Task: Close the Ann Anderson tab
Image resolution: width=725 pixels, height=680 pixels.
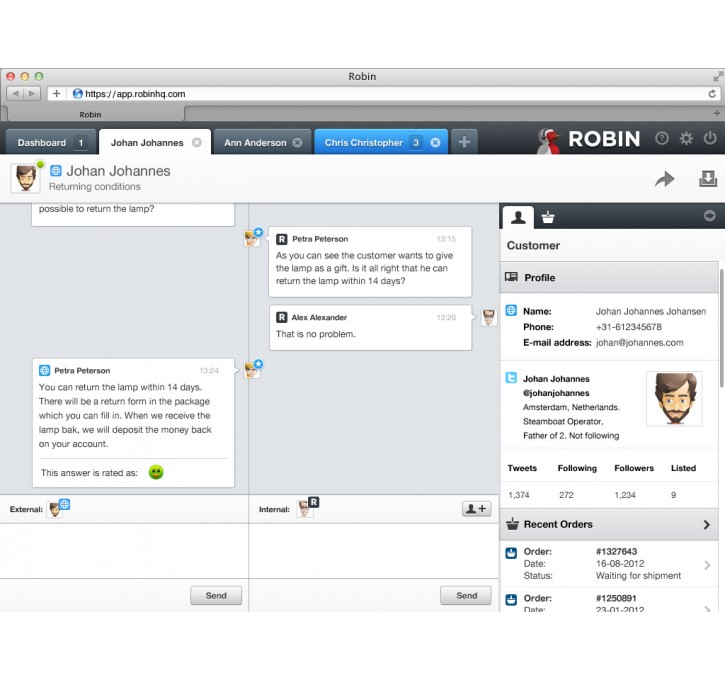Action: coord(297,142)
